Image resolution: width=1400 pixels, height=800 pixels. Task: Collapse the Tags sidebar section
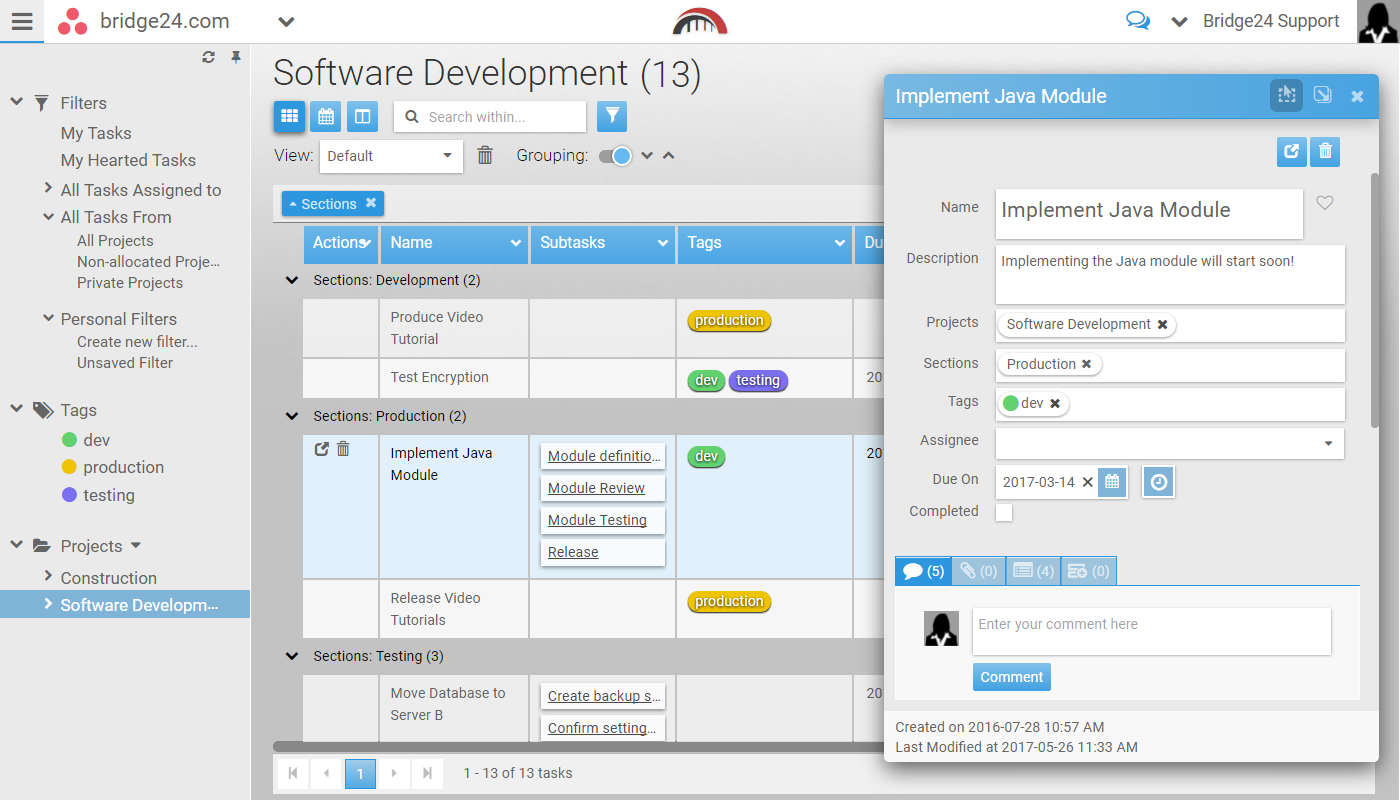[17, 409]
